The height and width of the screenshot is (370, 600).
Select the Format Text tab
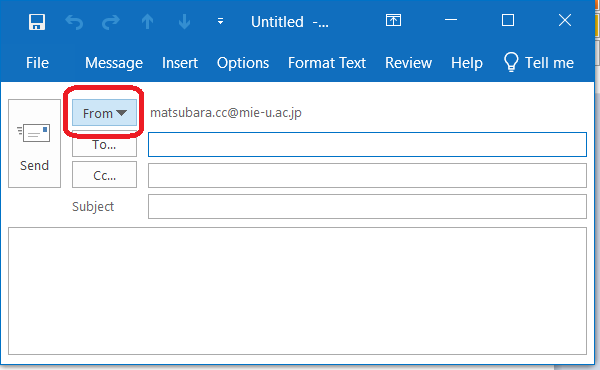click(327, 63)
